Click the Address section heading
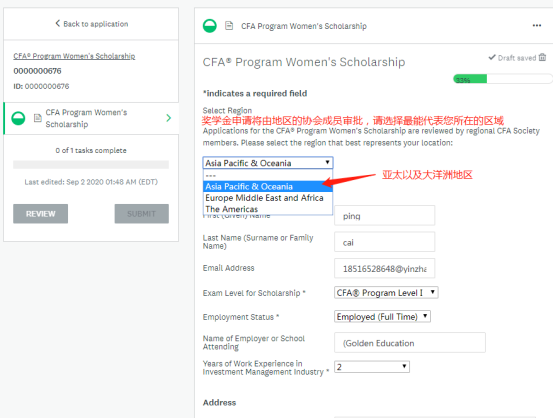Viewport: 554px width, 419px height. (x=219, y=403)
